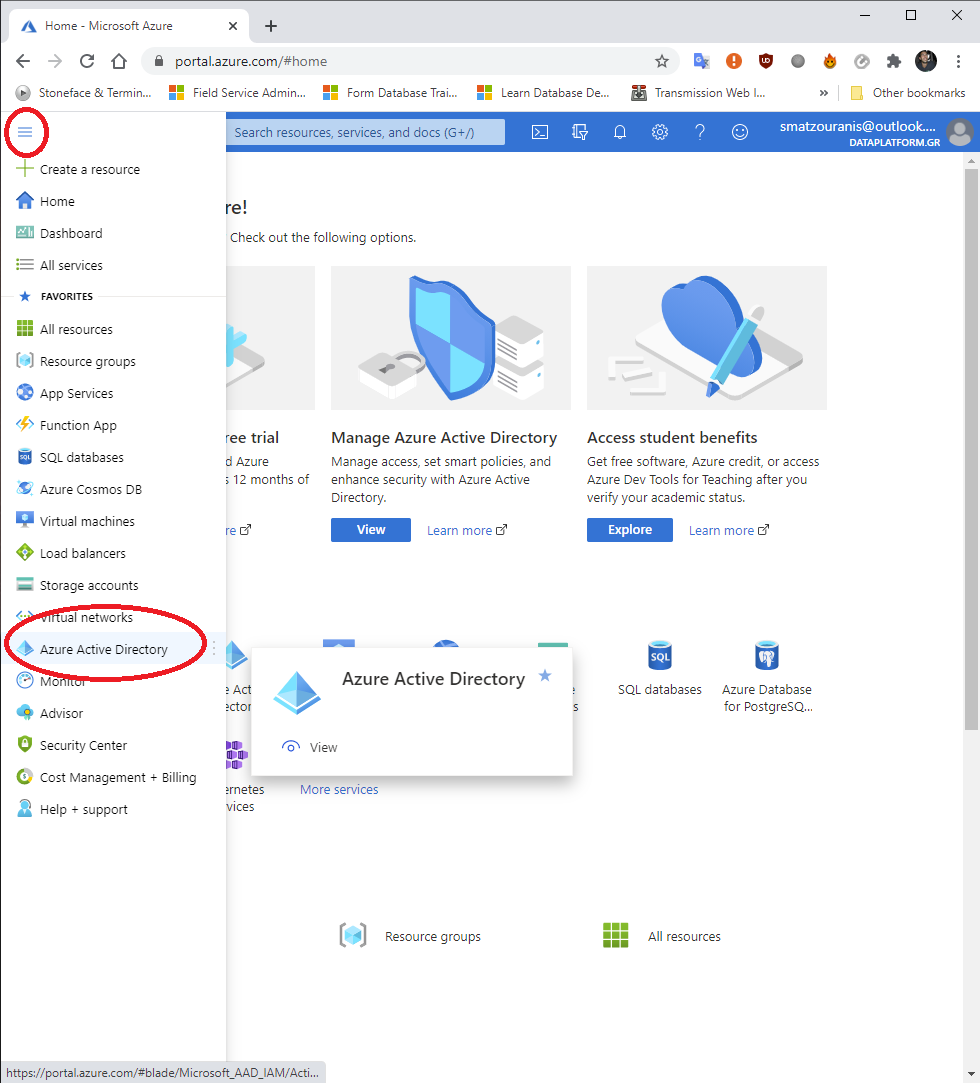Image resolution: width=980 pixels, height=1083 pixels.
Task: Show hidden bookmarks with the chevron
Action: coord(823,92)
